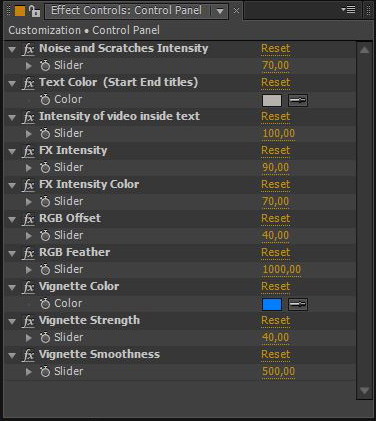Click the scrollbar up arrow
The width and height of the screenshot is (376, 421).
pyautogui.click(x=364, y=50)
